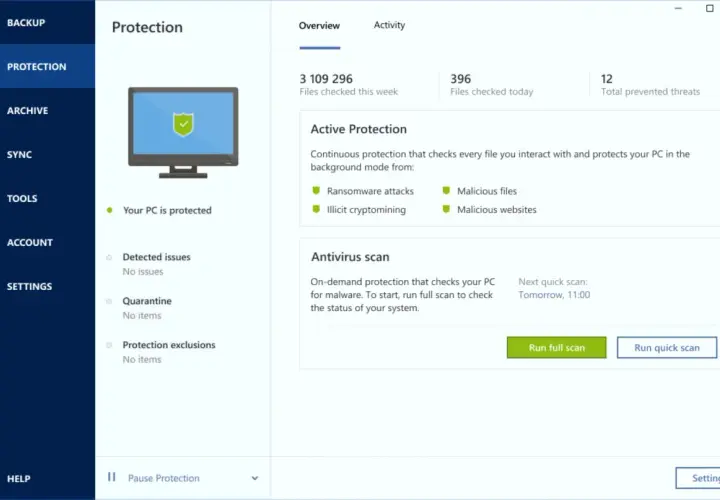Expand the Pause Protection dropdown arrow
The height and width of the screenshot is (500, 720).
coord(255,478)
